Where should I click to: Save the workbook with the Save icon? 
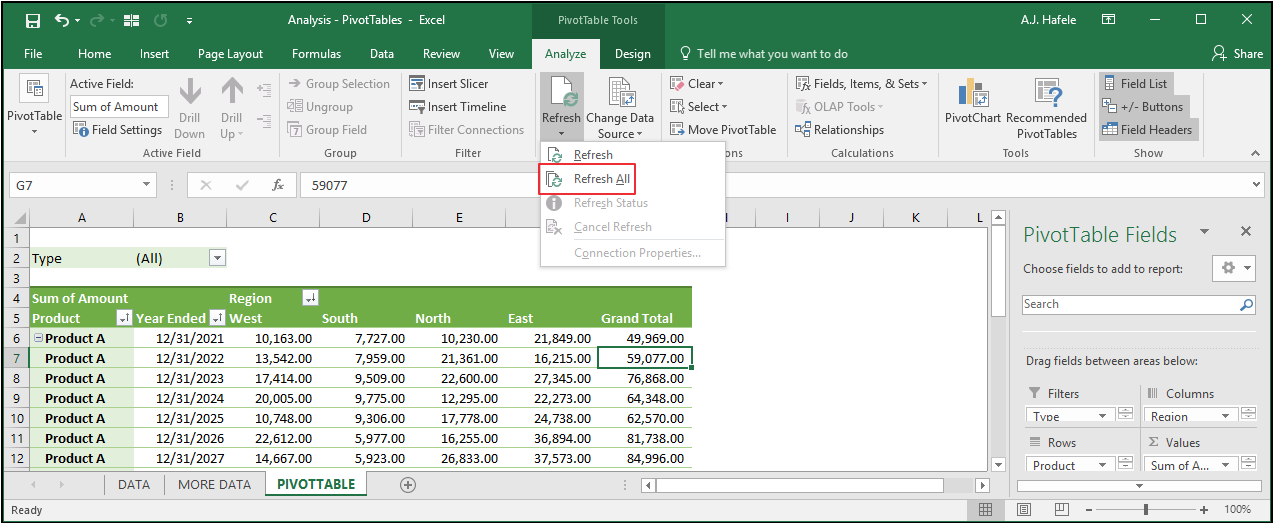pos(32,20)
